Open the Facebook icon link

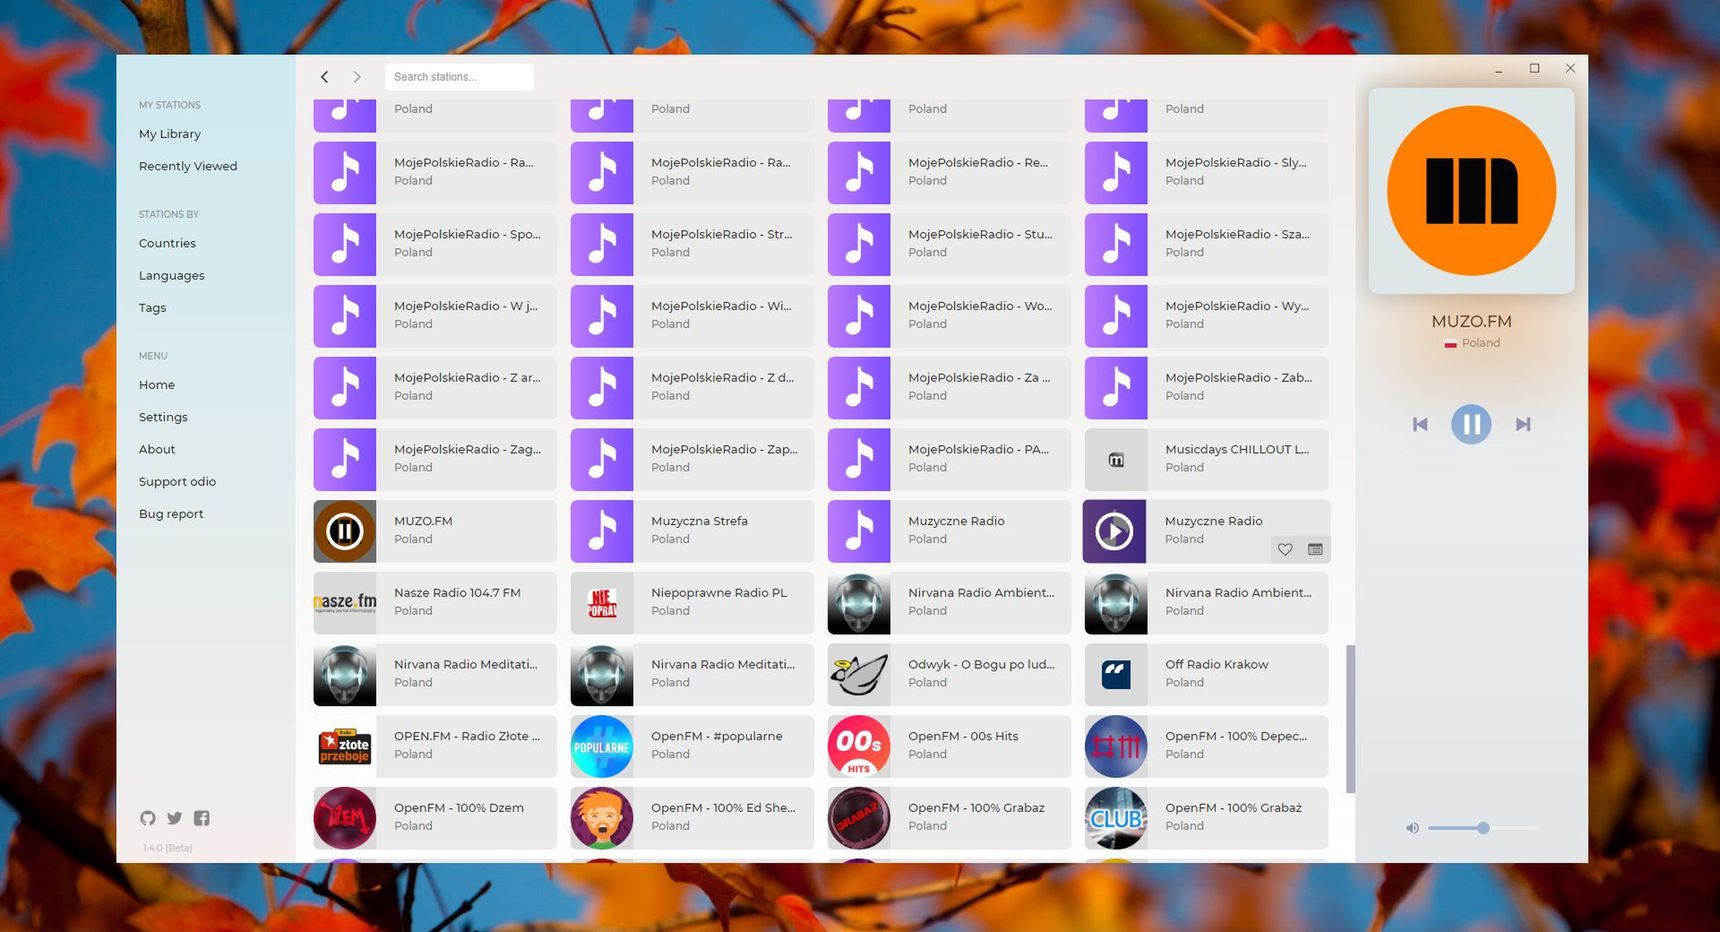point(202,818)
